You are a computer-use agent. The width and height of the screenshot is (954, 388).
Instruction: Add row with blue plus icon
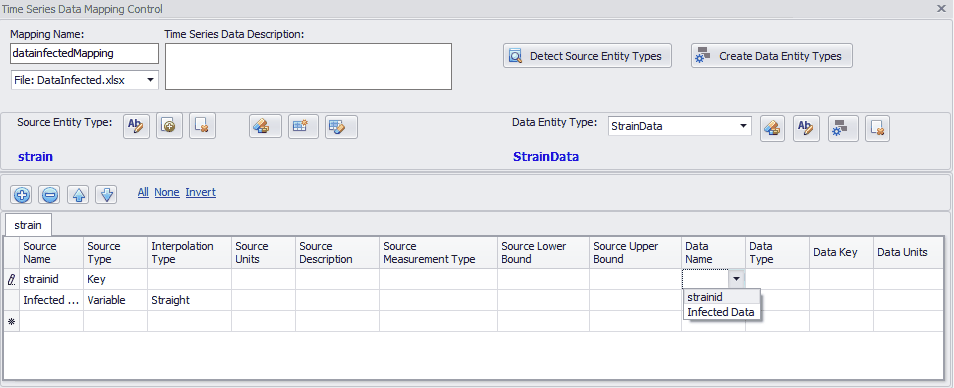[22, 195]
